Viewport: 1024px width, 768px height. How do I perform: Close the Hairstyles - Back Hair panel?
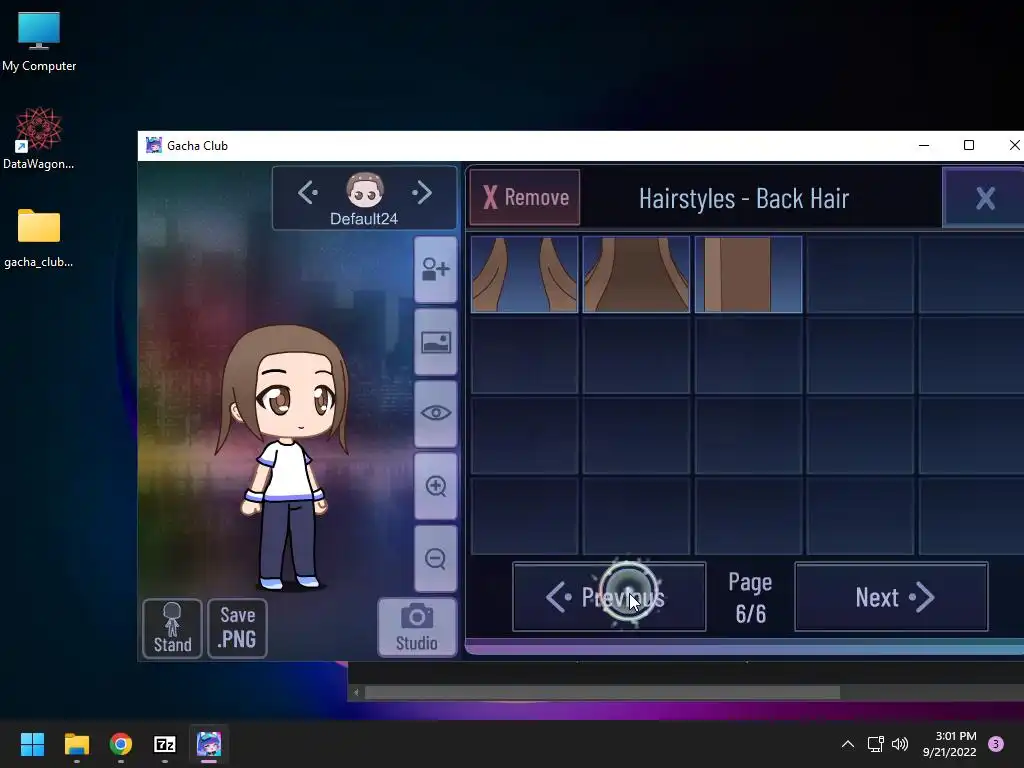coord(984,198)
